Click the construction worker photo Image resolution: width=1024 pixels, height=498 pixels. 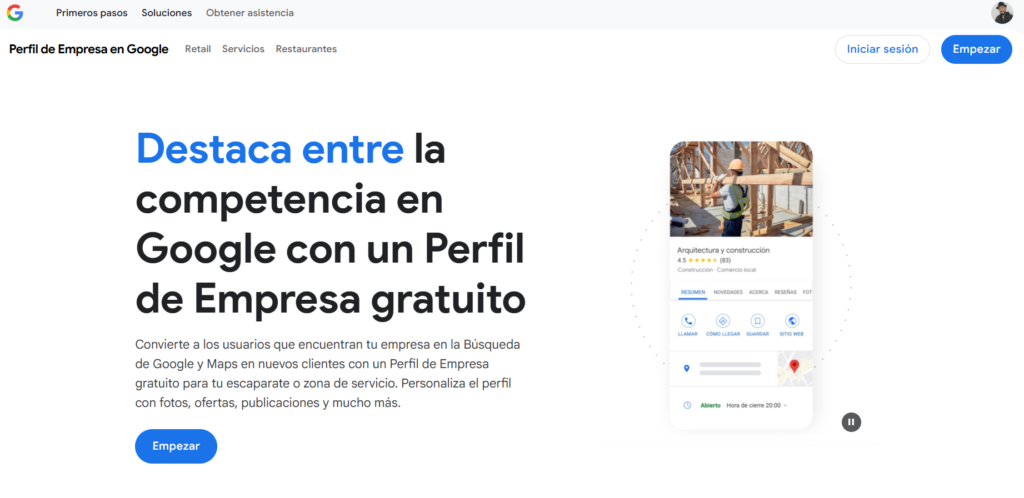pyautogui.click(x=741, y=189)
